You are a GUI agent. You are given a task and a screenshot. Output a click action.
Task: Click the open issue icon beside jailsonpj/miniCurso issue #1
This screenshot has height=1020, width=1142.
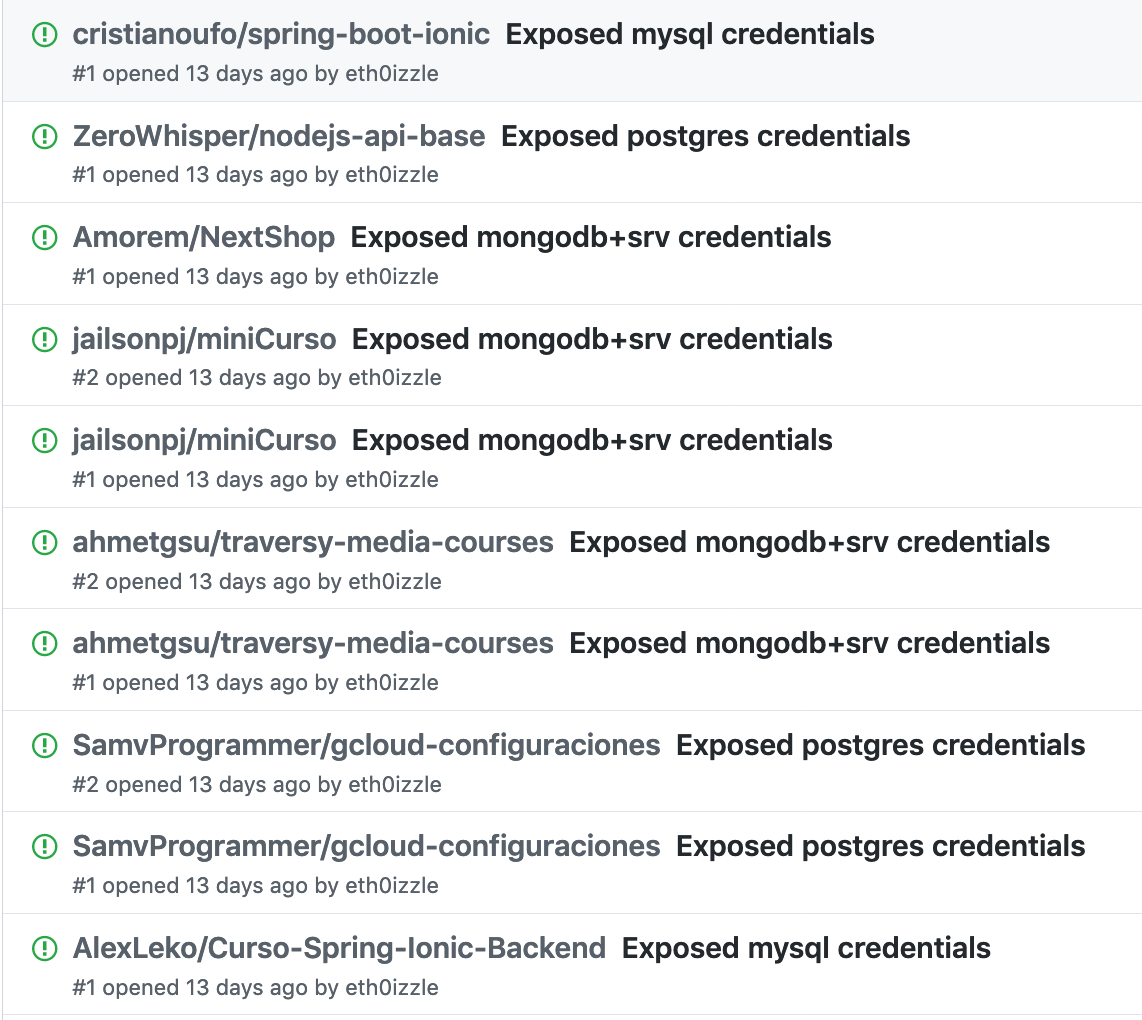coord(44,440)
